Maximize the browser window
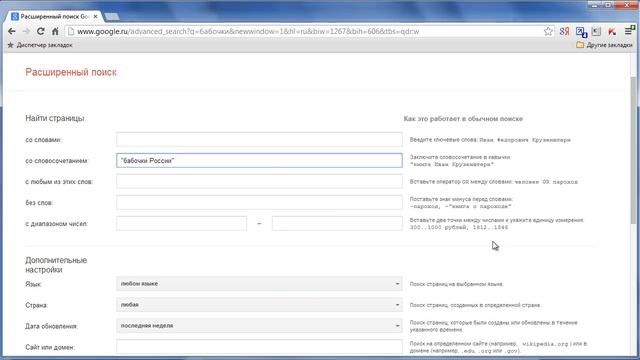The width and height of the screenshot is (640, 360). (607, 5)
